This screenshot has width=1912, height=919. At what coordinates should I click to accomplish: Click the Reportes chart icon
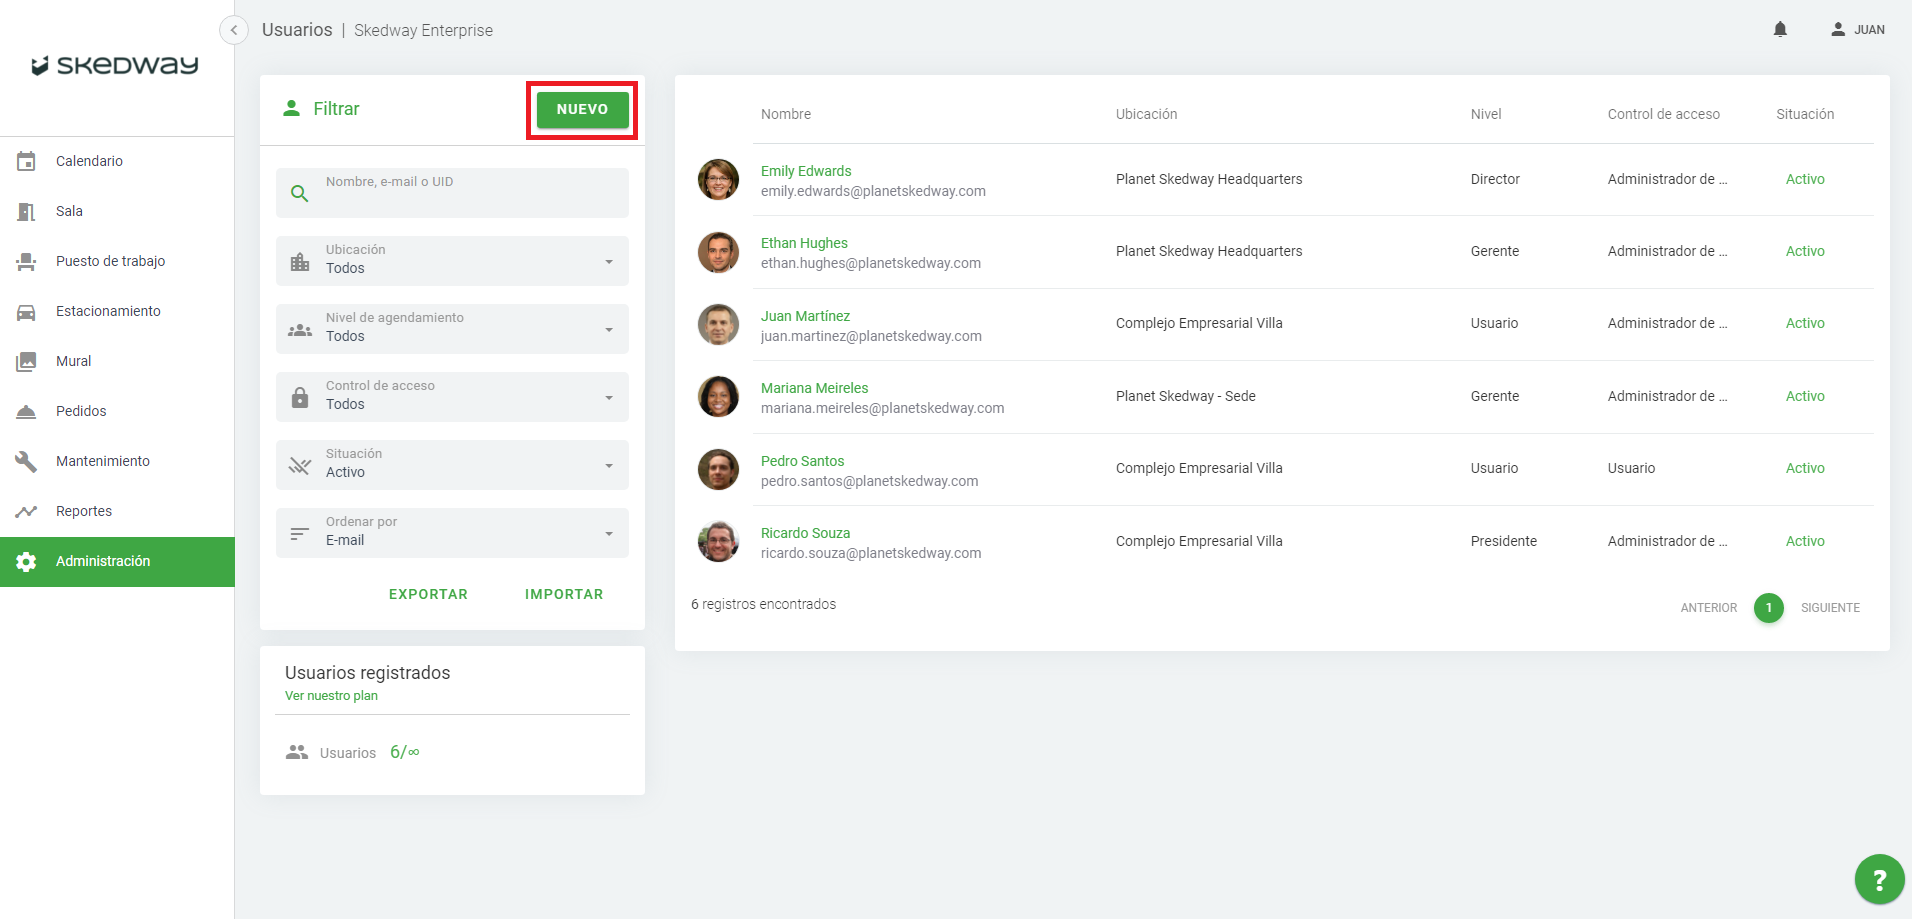click(27, 511)
